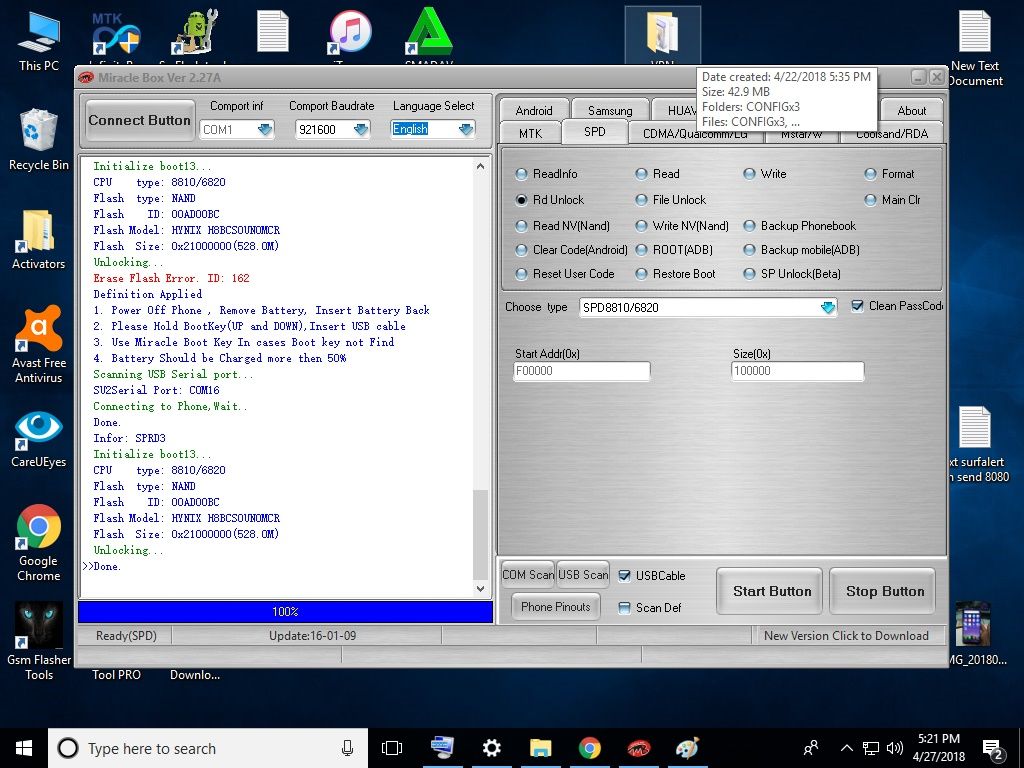Select the Write radio option
Viewport: 1024px width, 768px height.
pyautogui.click(x=749, y=174)
